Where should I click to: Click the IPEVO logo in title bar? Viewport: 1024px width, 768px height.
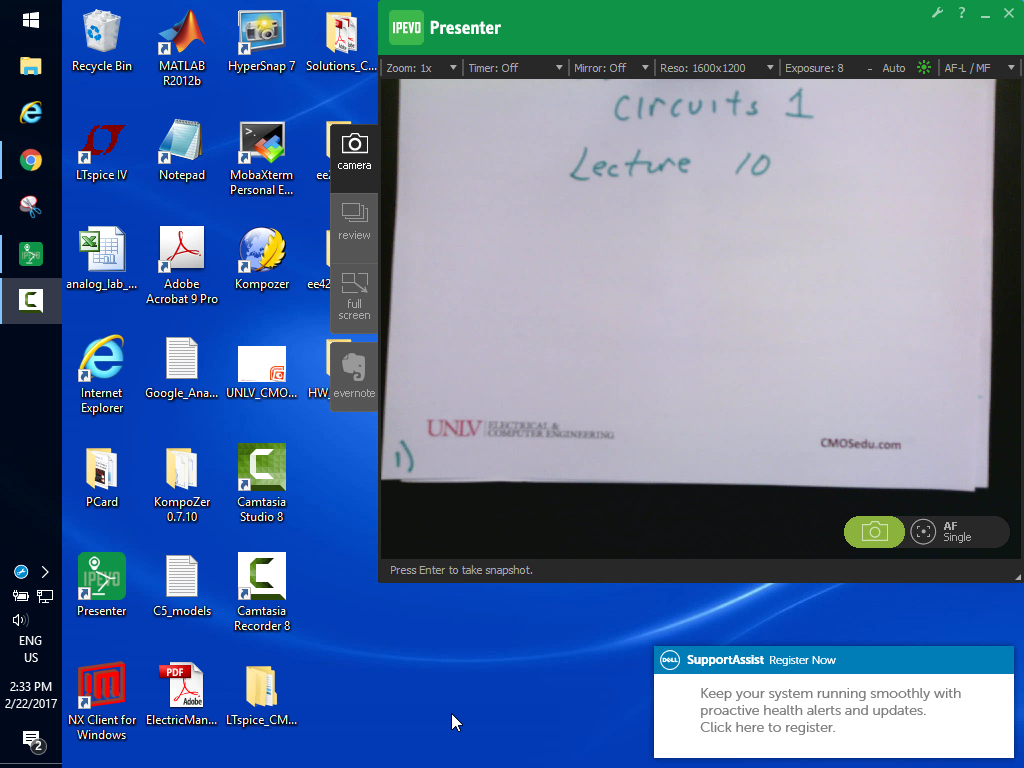pyautogui.click(x=406, y=27)
